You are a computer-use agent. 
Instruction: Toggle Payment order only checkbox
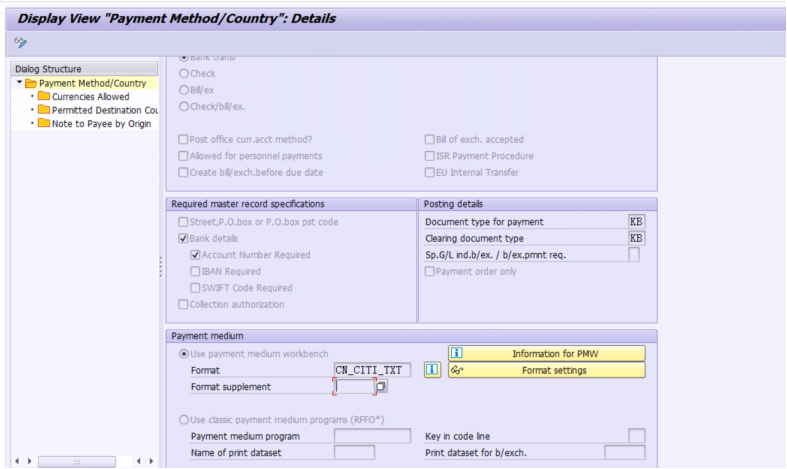point(430,271)
